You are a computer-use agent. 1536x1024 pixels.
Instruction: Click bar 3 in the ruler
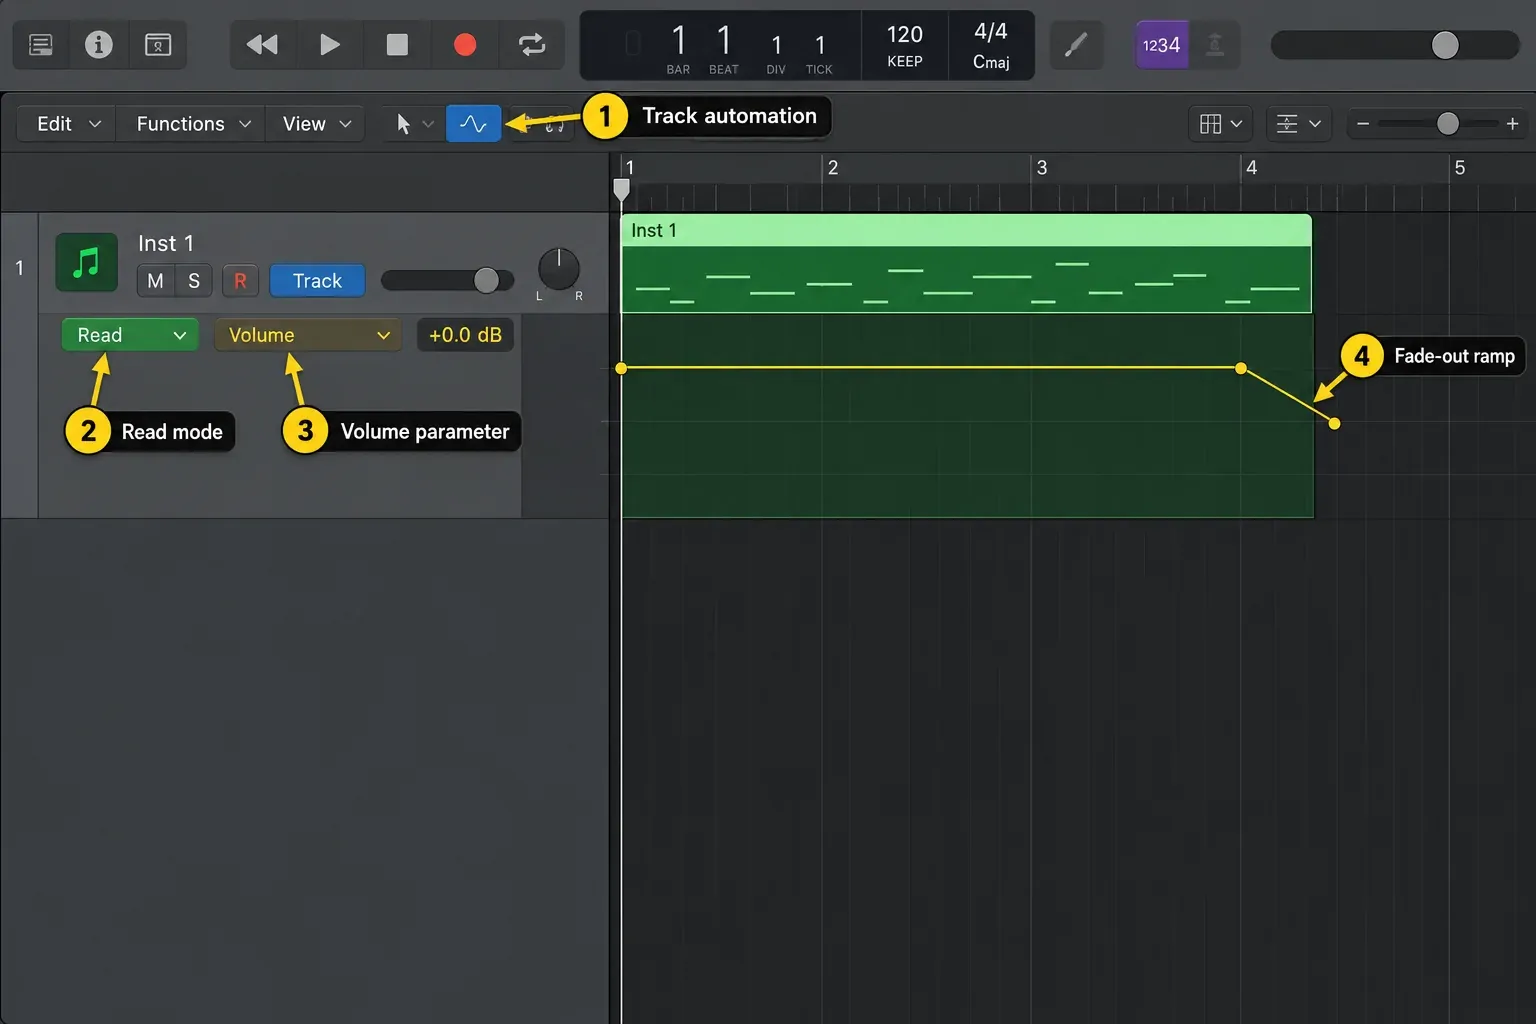tap(1042, 168)
